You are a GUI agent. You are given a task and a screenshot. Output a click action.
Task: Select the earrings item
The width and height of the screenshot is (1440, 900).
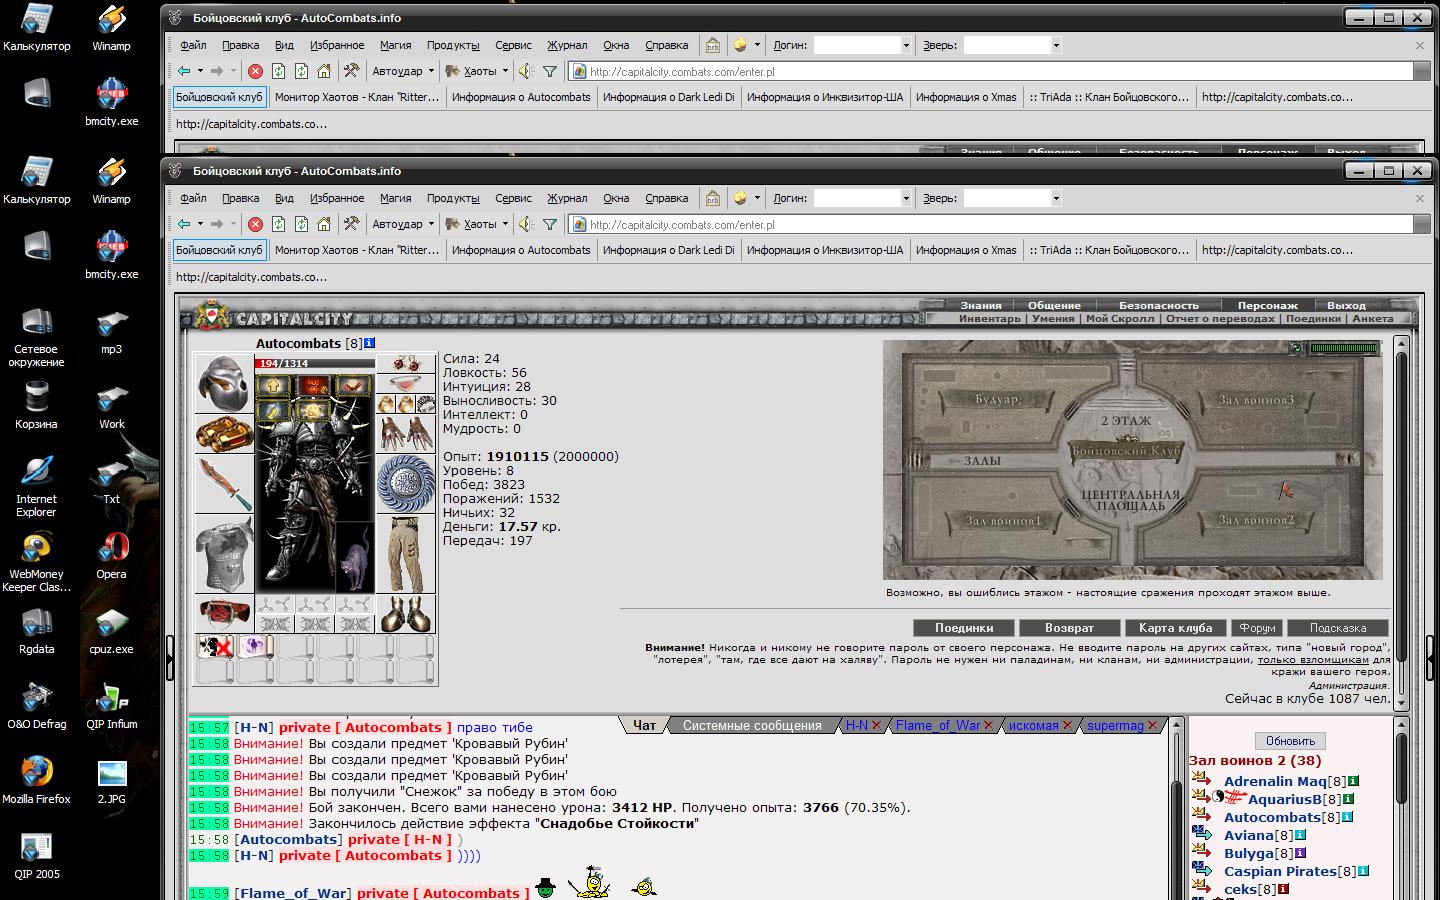(x=406, y=363)
